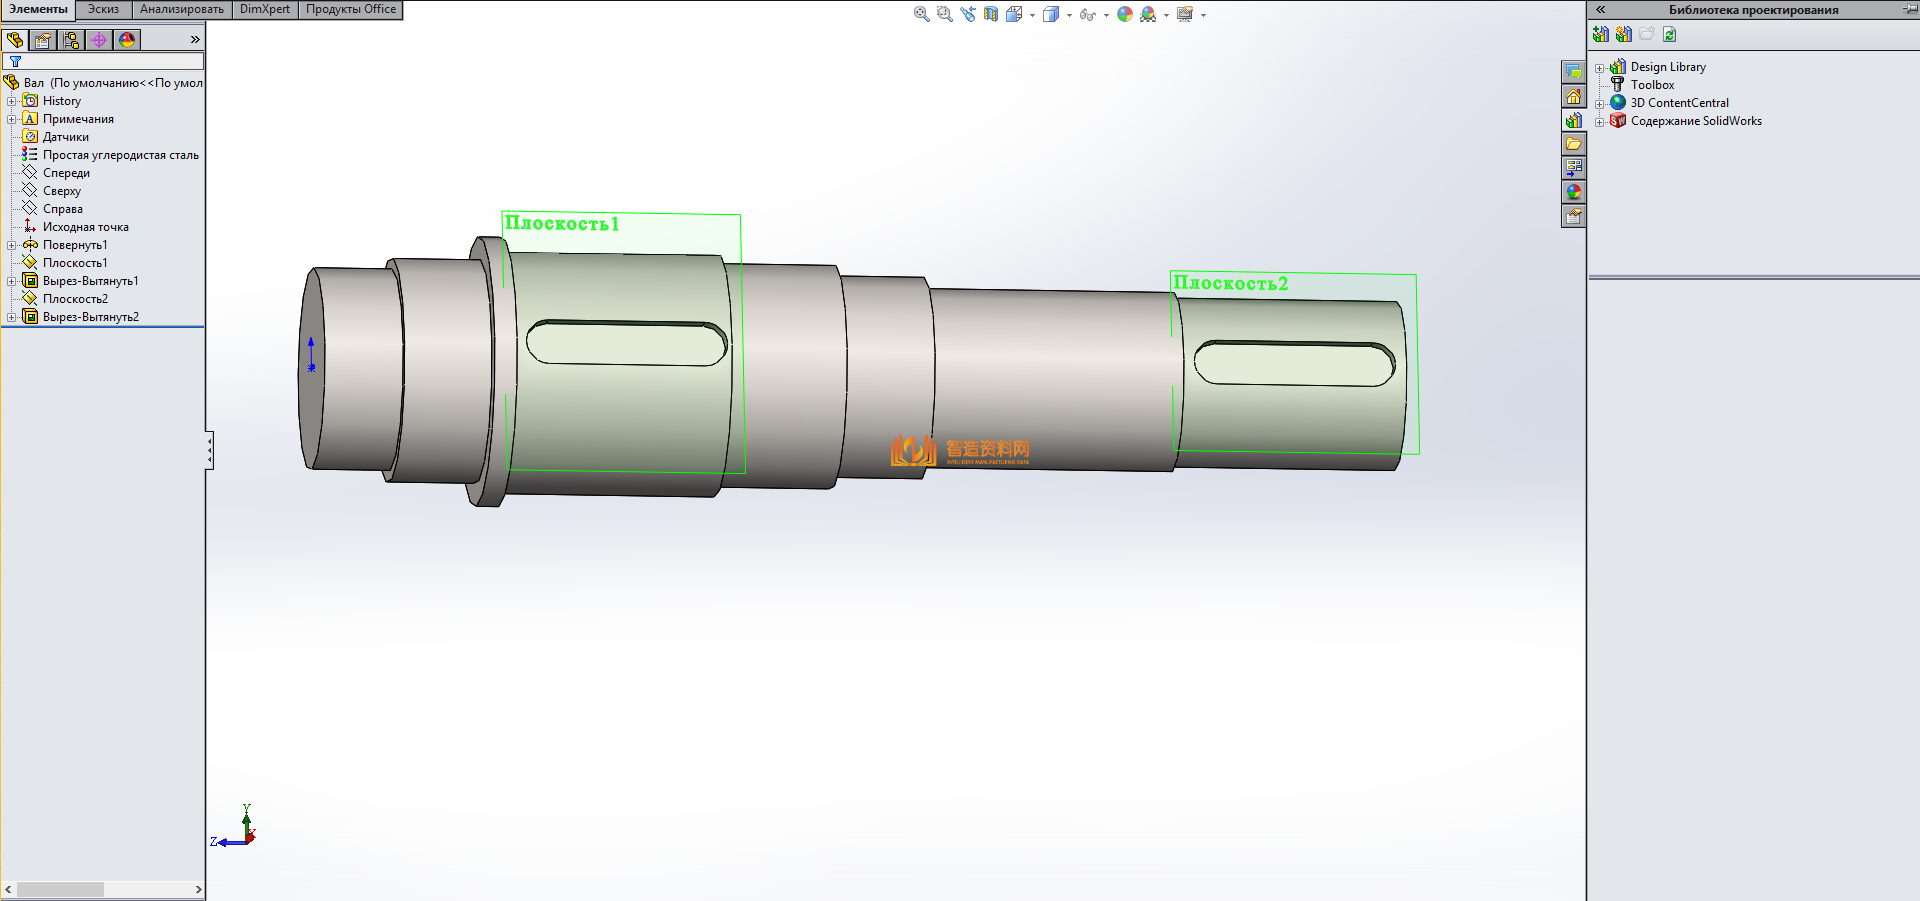1920x901 pixels.
Task: Click the Edit Appearance color sphere
Action: click(1125, 14)
